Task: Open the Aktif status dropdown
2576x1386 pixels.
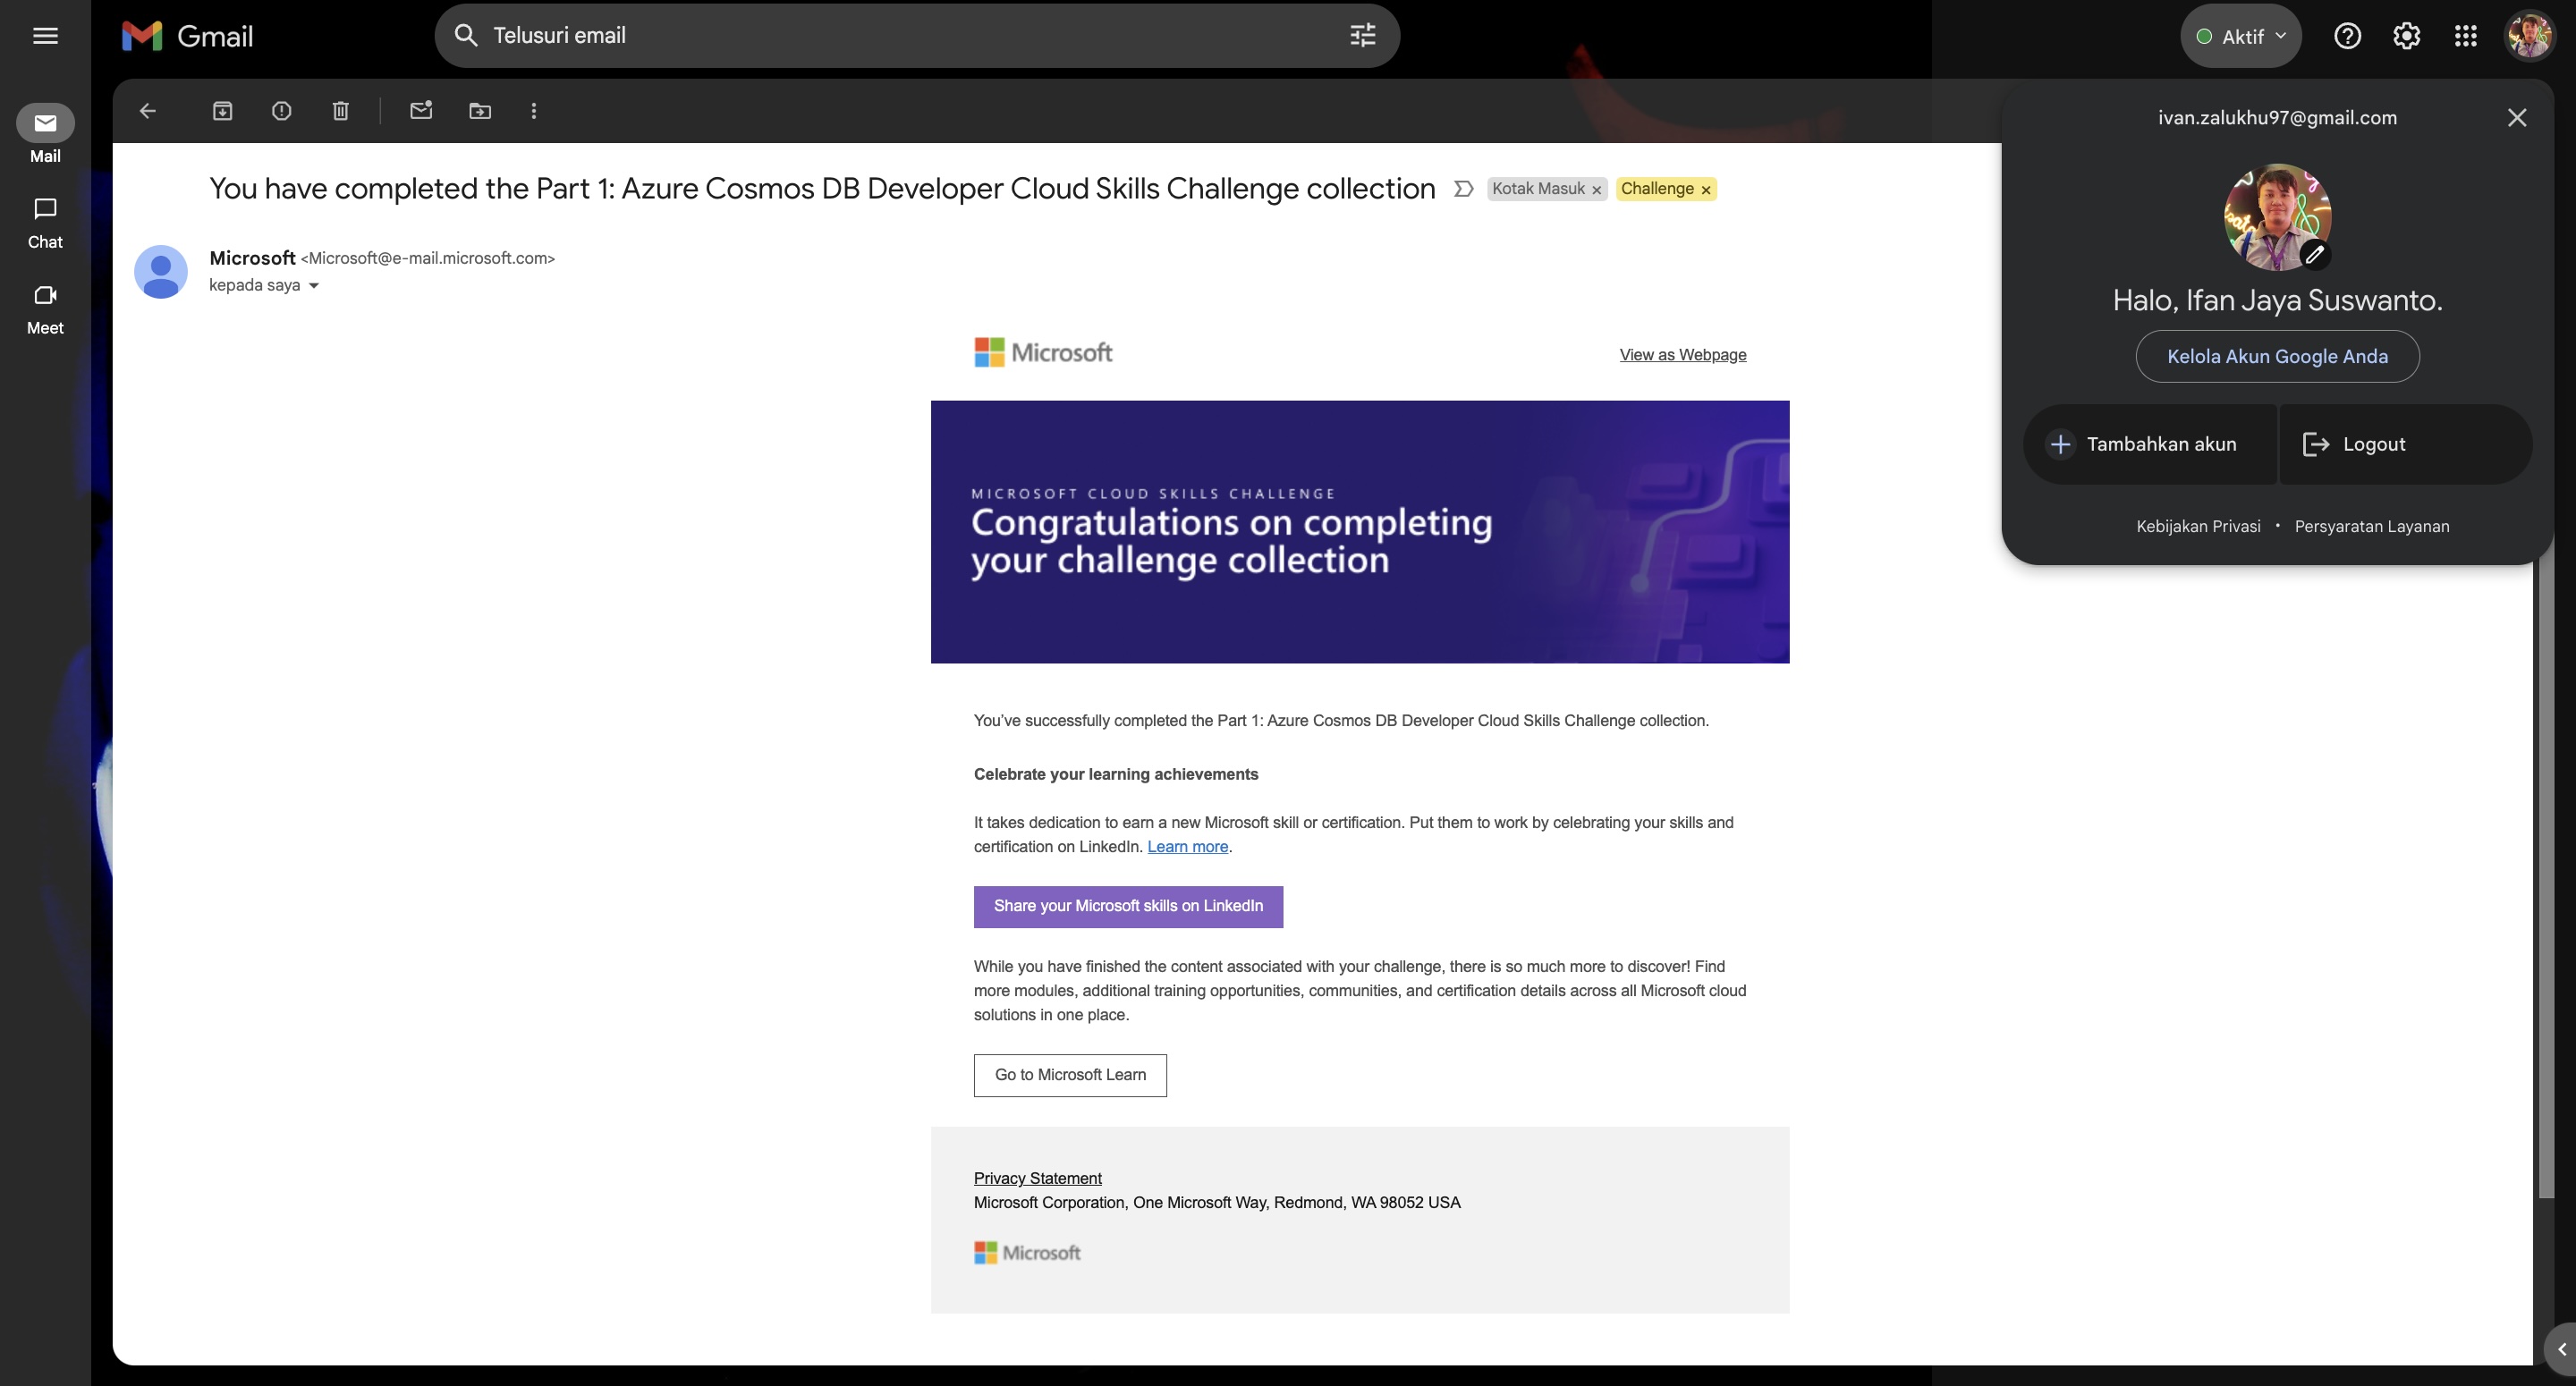Action: click(x=2241, y=36)
